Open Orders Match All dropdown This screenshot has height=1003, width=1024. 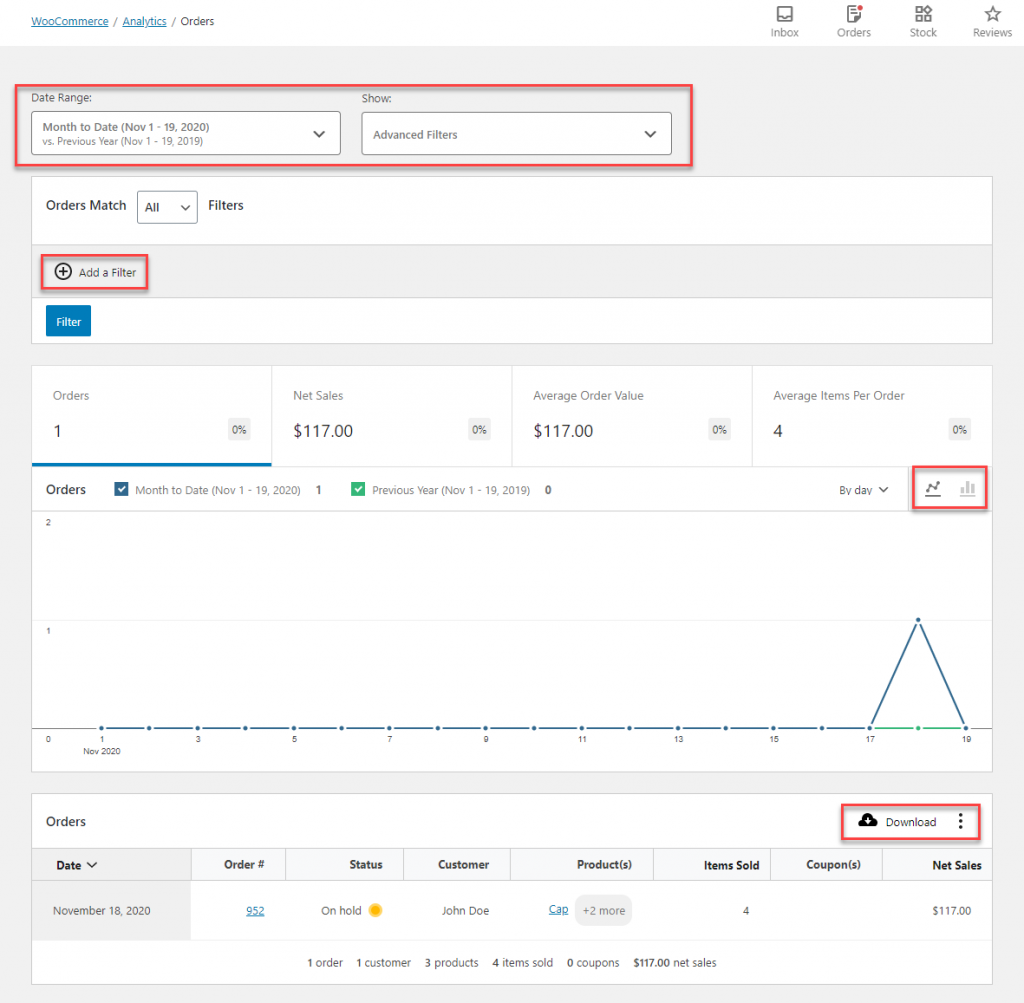point(167,207)
